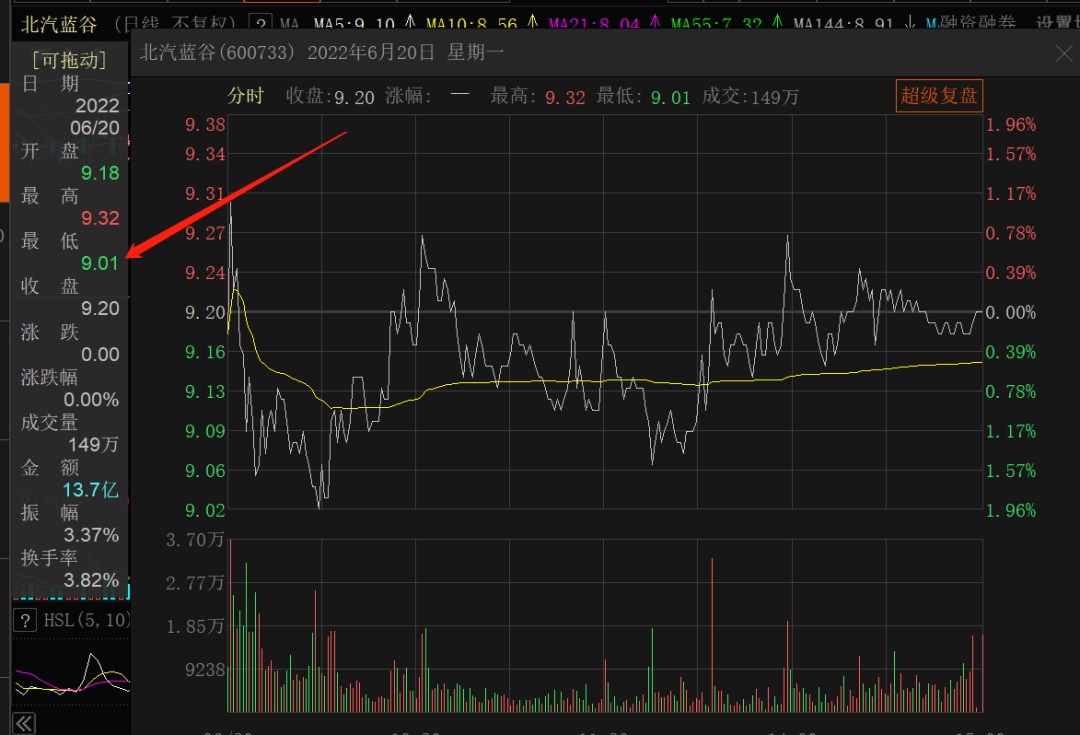
Task: Click the 涨跌 value 0.00 in the side panel
Action: (x=100, y=354)
